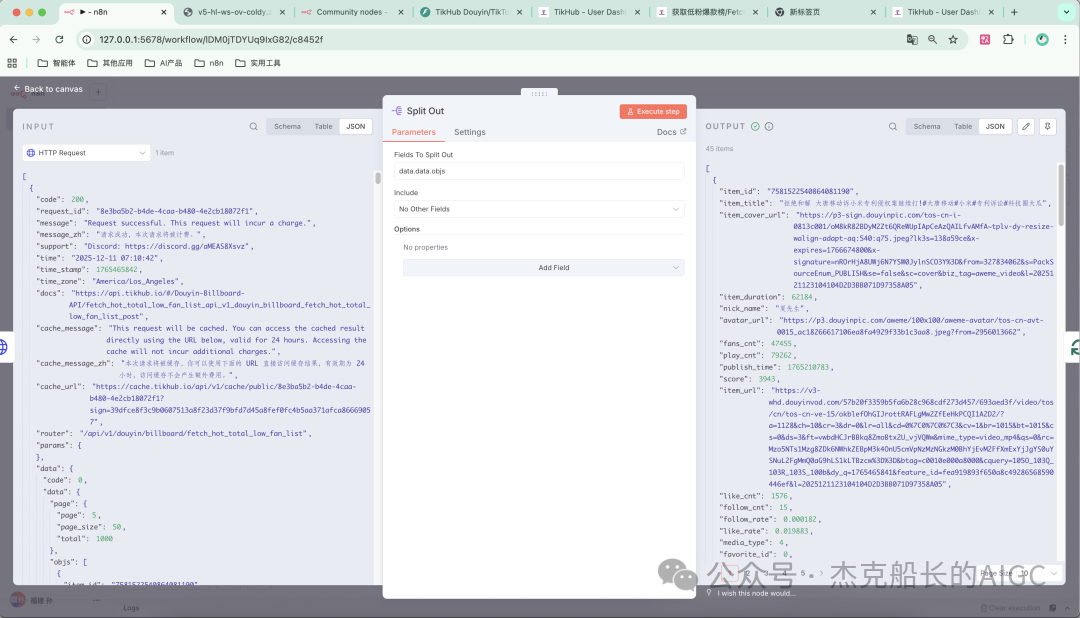
Task: Select the Parameters tab
Action: 413,132
